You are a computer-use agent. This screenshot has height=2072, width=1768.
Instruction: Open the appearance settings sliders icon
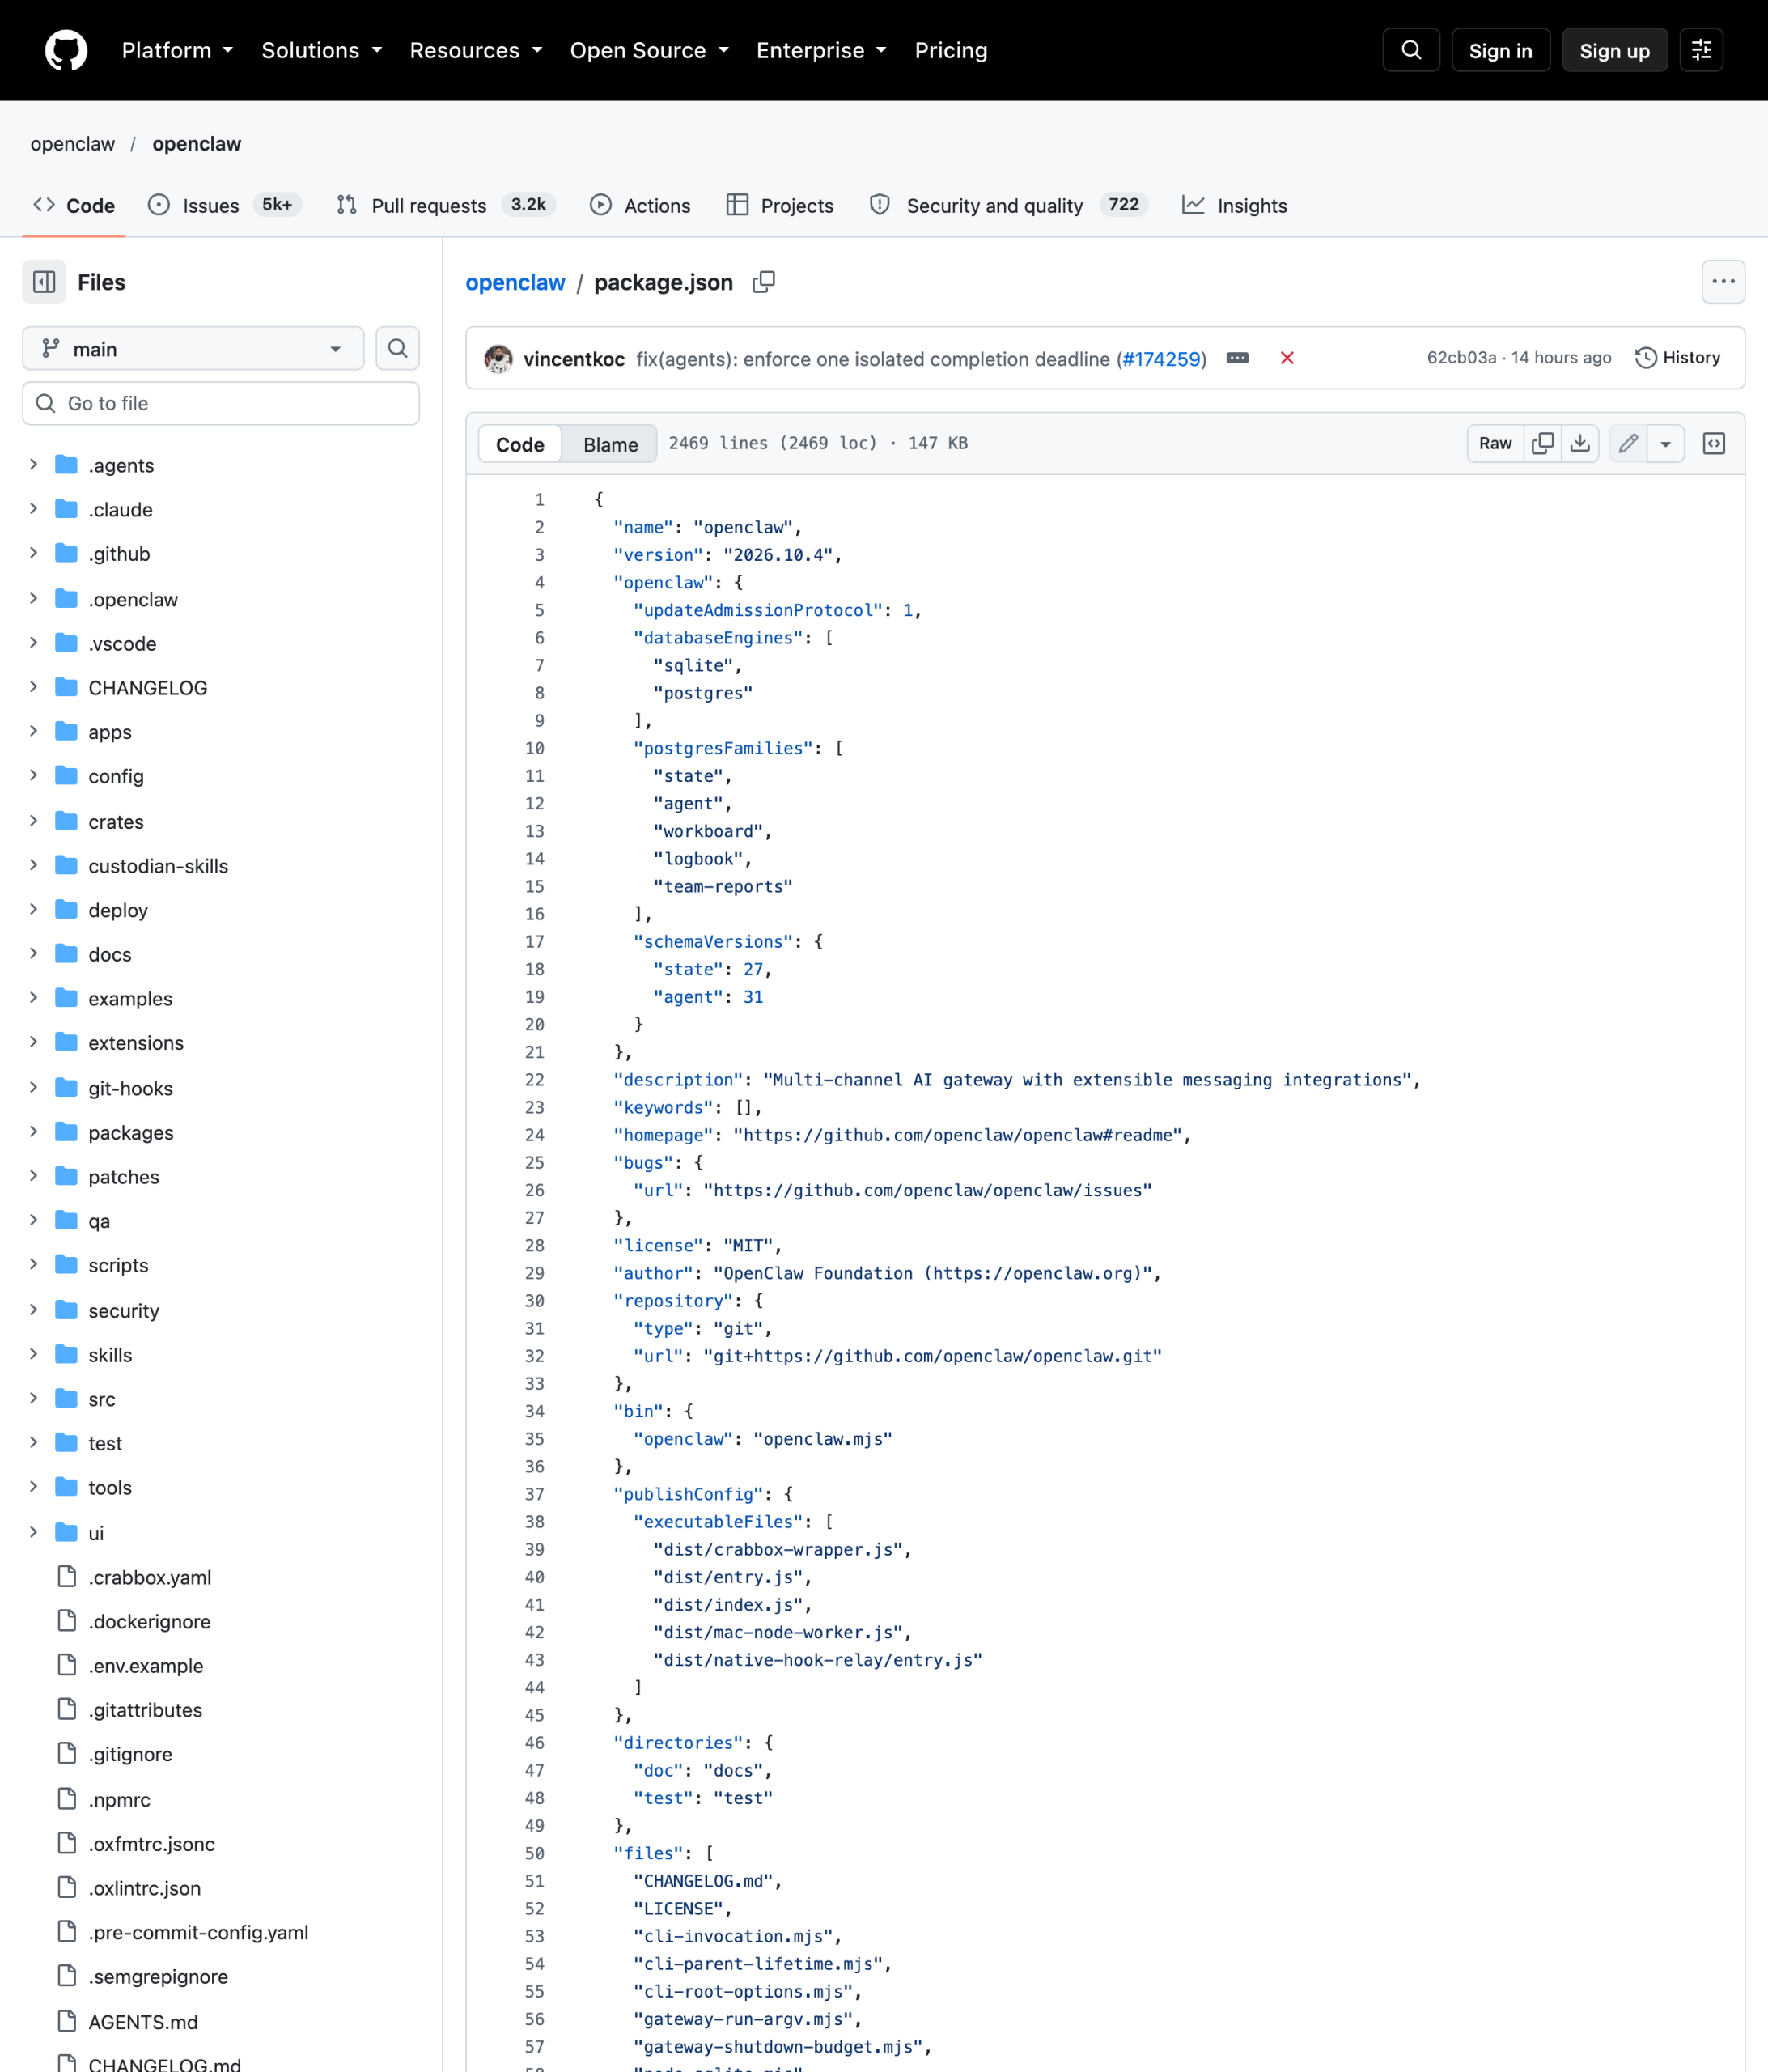coord(1700,50)
